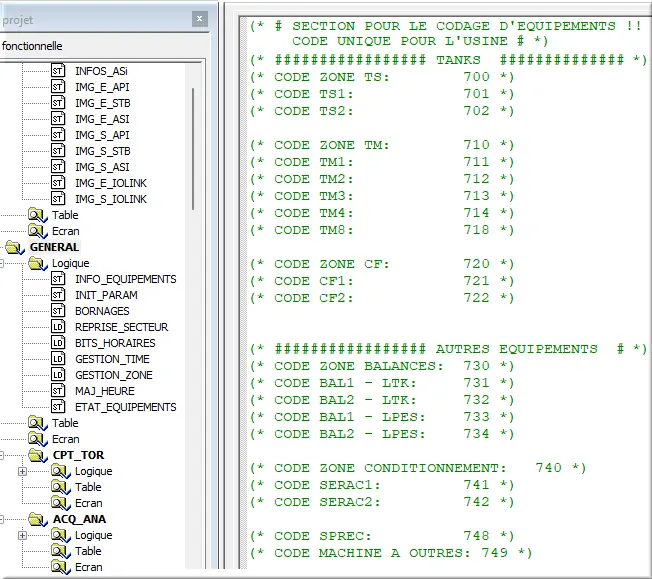This screenshot has width=652, height=579.
Task: Expand the Logique node under ACQ_ANA
Action: pyautogui.click(x=22, y=535)
